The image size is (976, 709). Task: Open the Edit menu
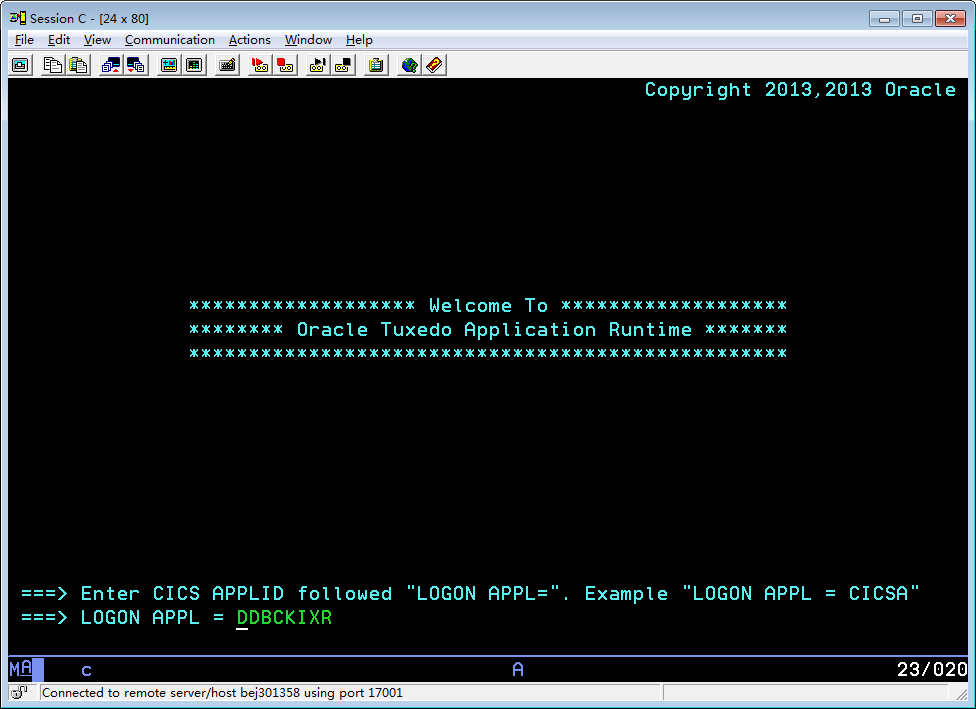pos(59,40)
